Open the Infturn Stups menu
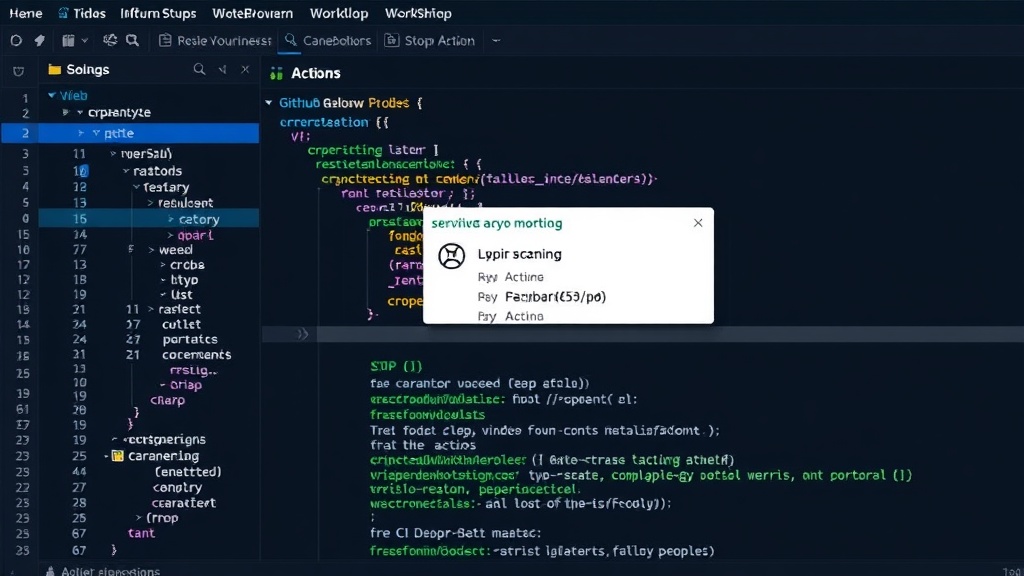This screenshot has height=576, width=1024. point(158,13)
